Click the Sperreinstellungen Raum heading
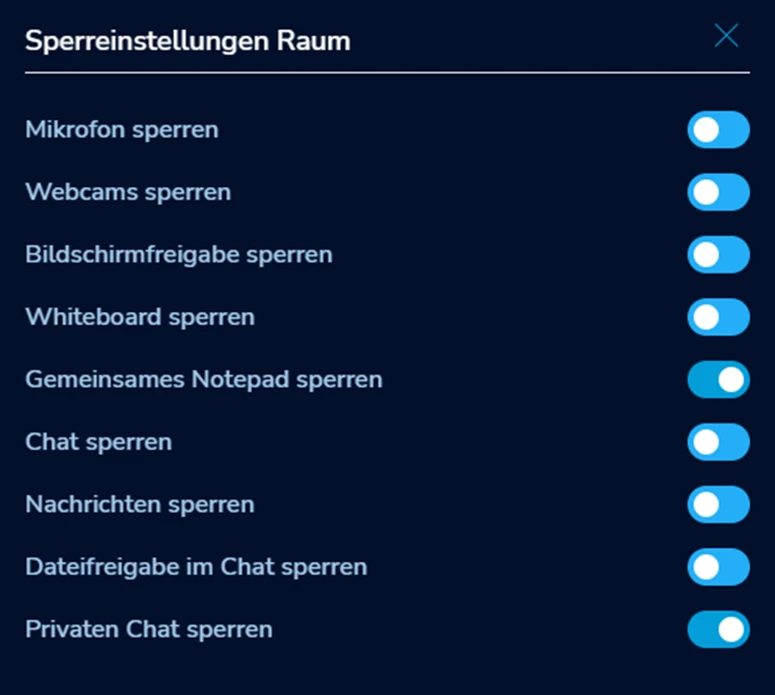775x695 pixels. pos(188,41)
